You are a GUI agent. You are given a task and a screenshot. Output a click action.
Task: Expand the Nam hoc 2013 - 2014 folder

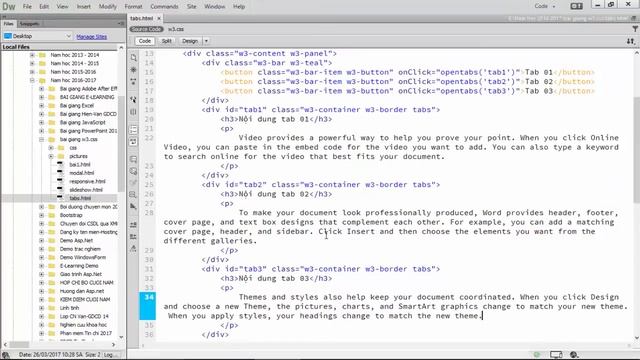[x=32, y=55]
